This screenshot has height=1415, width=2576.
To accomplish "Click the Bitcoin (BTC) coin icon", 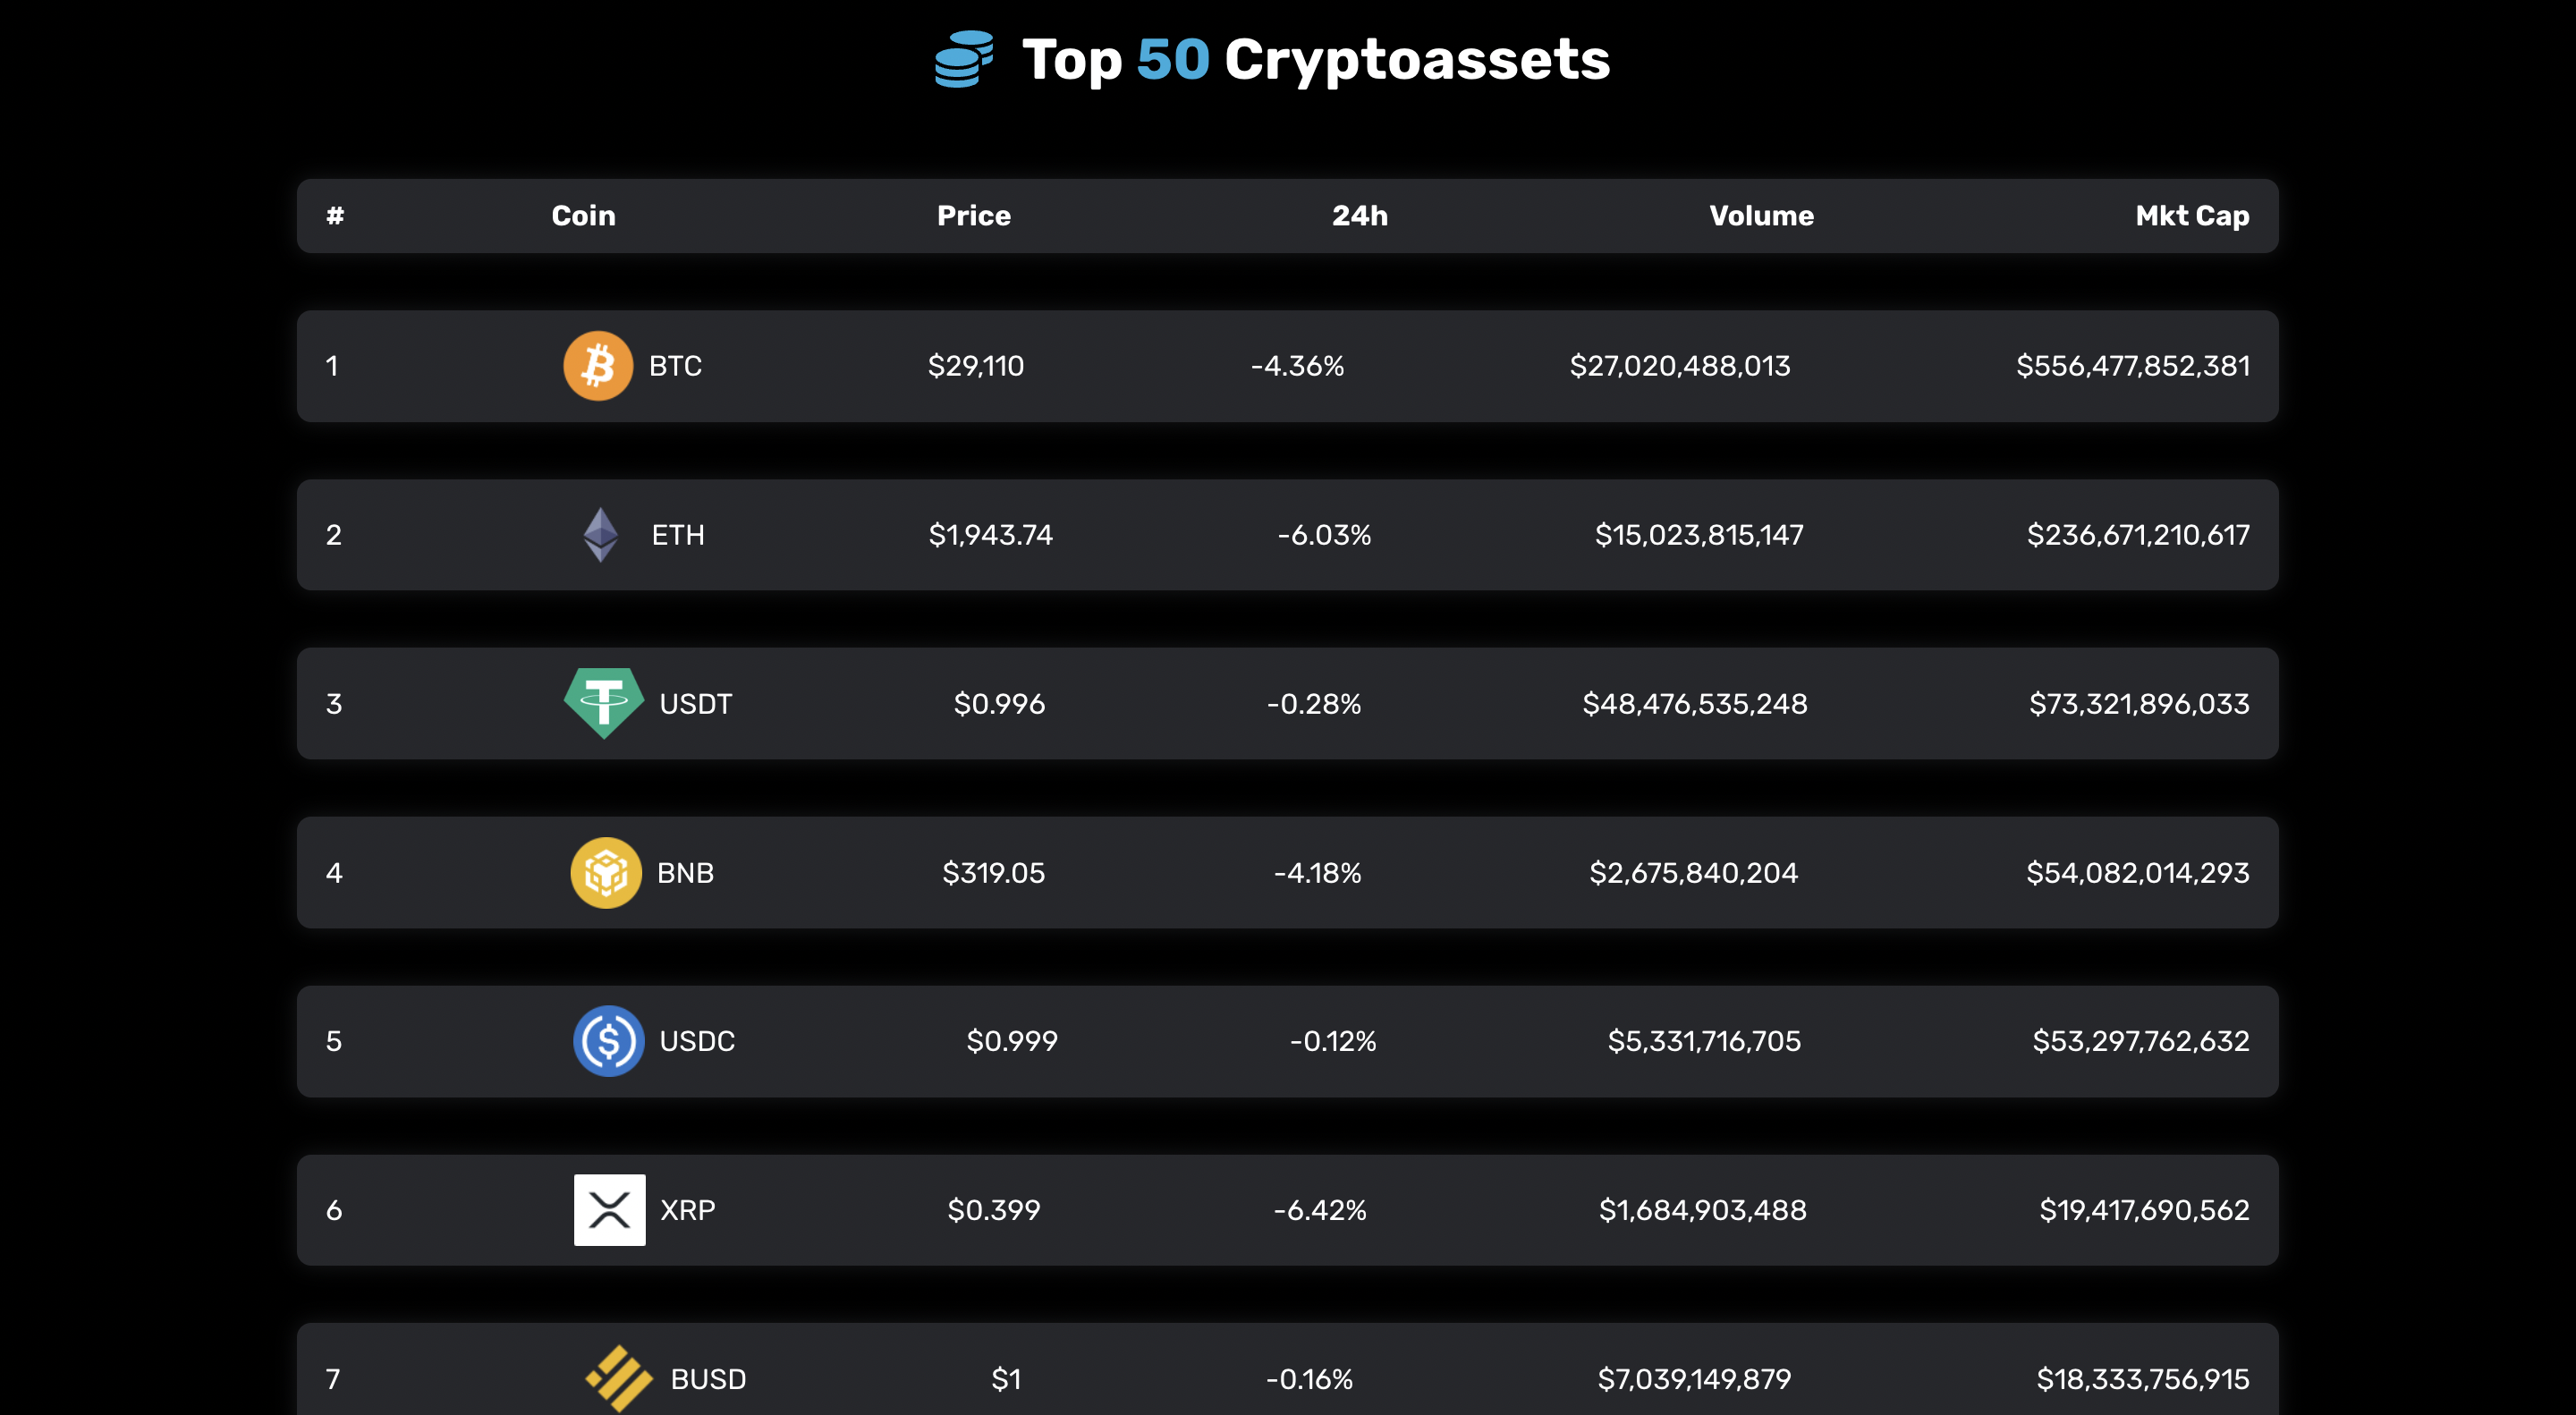I will pos(597,366).
